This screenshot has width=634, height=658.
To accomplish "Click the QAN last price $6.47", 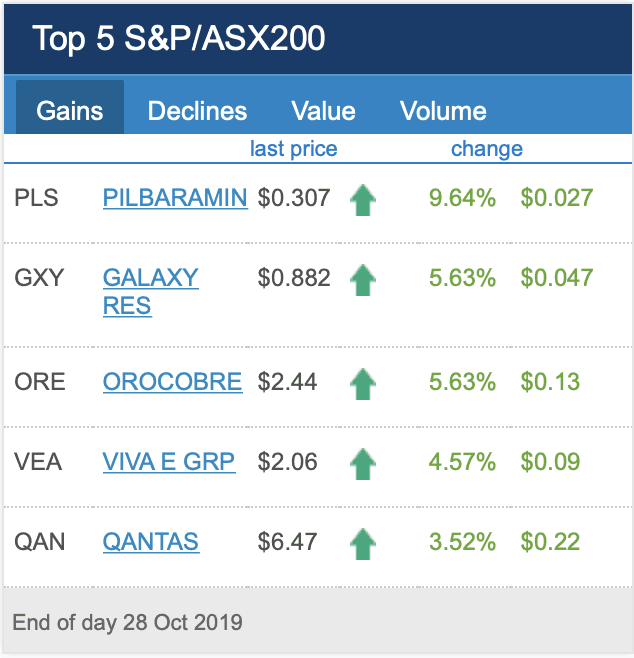I will click(287, 542).
